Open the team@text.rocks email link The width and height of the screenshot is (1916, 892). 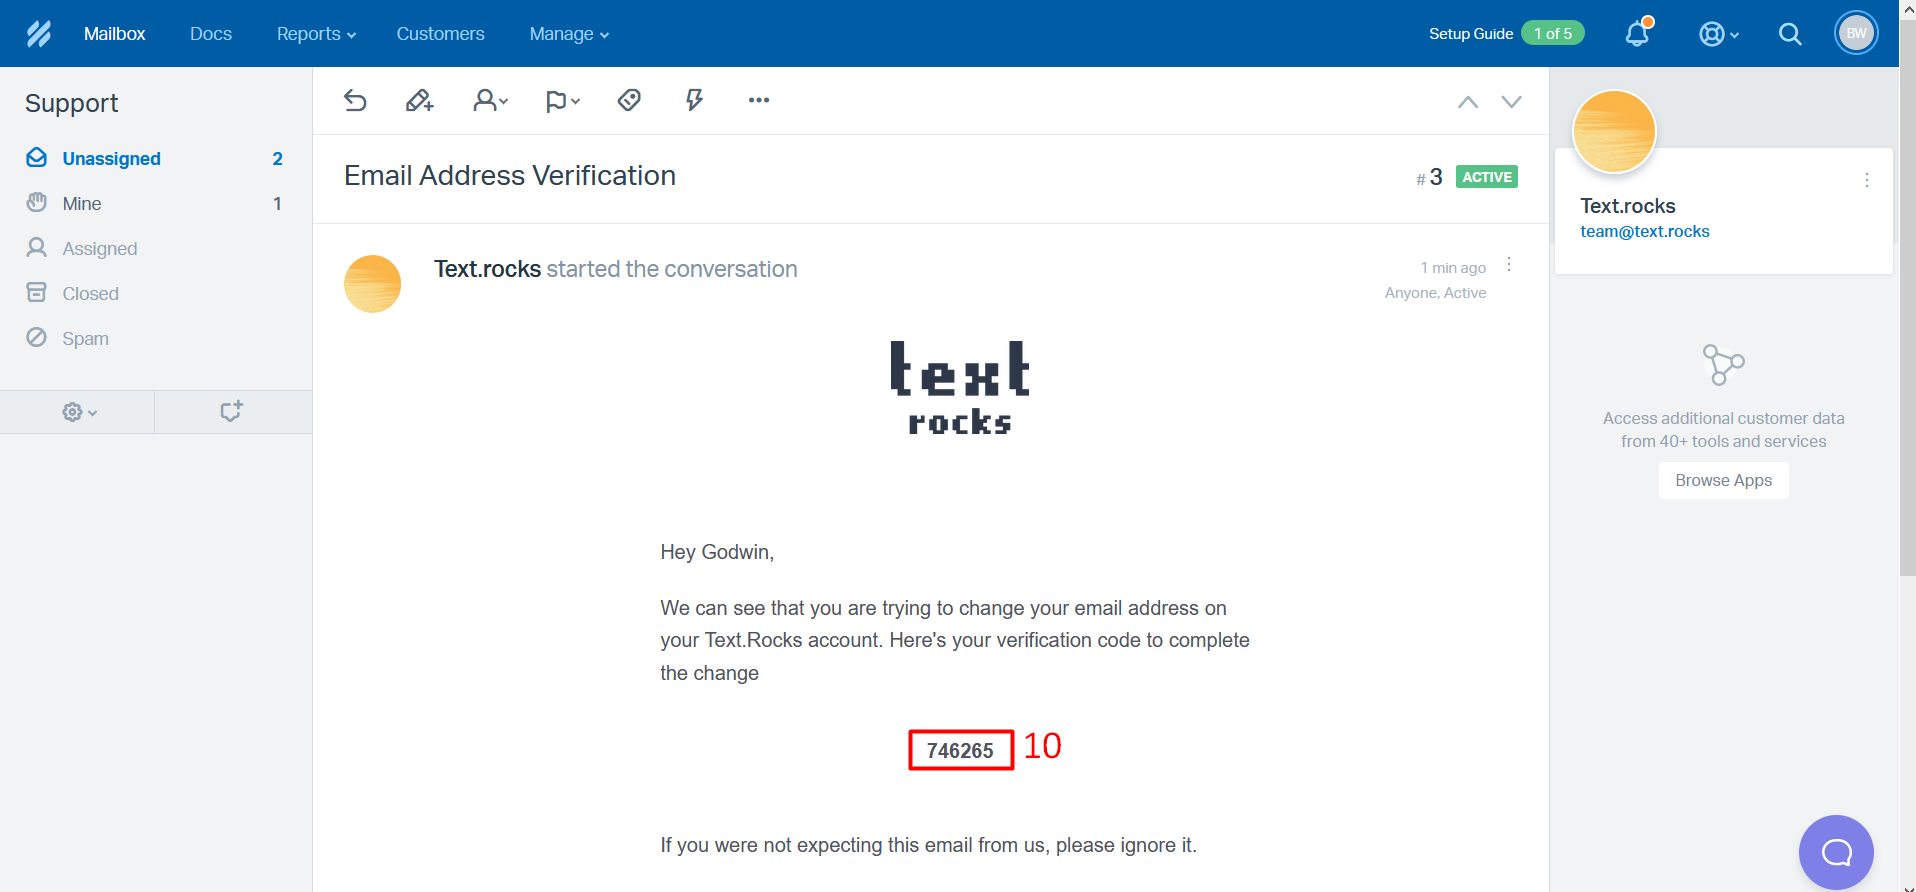pos(1644,231)
